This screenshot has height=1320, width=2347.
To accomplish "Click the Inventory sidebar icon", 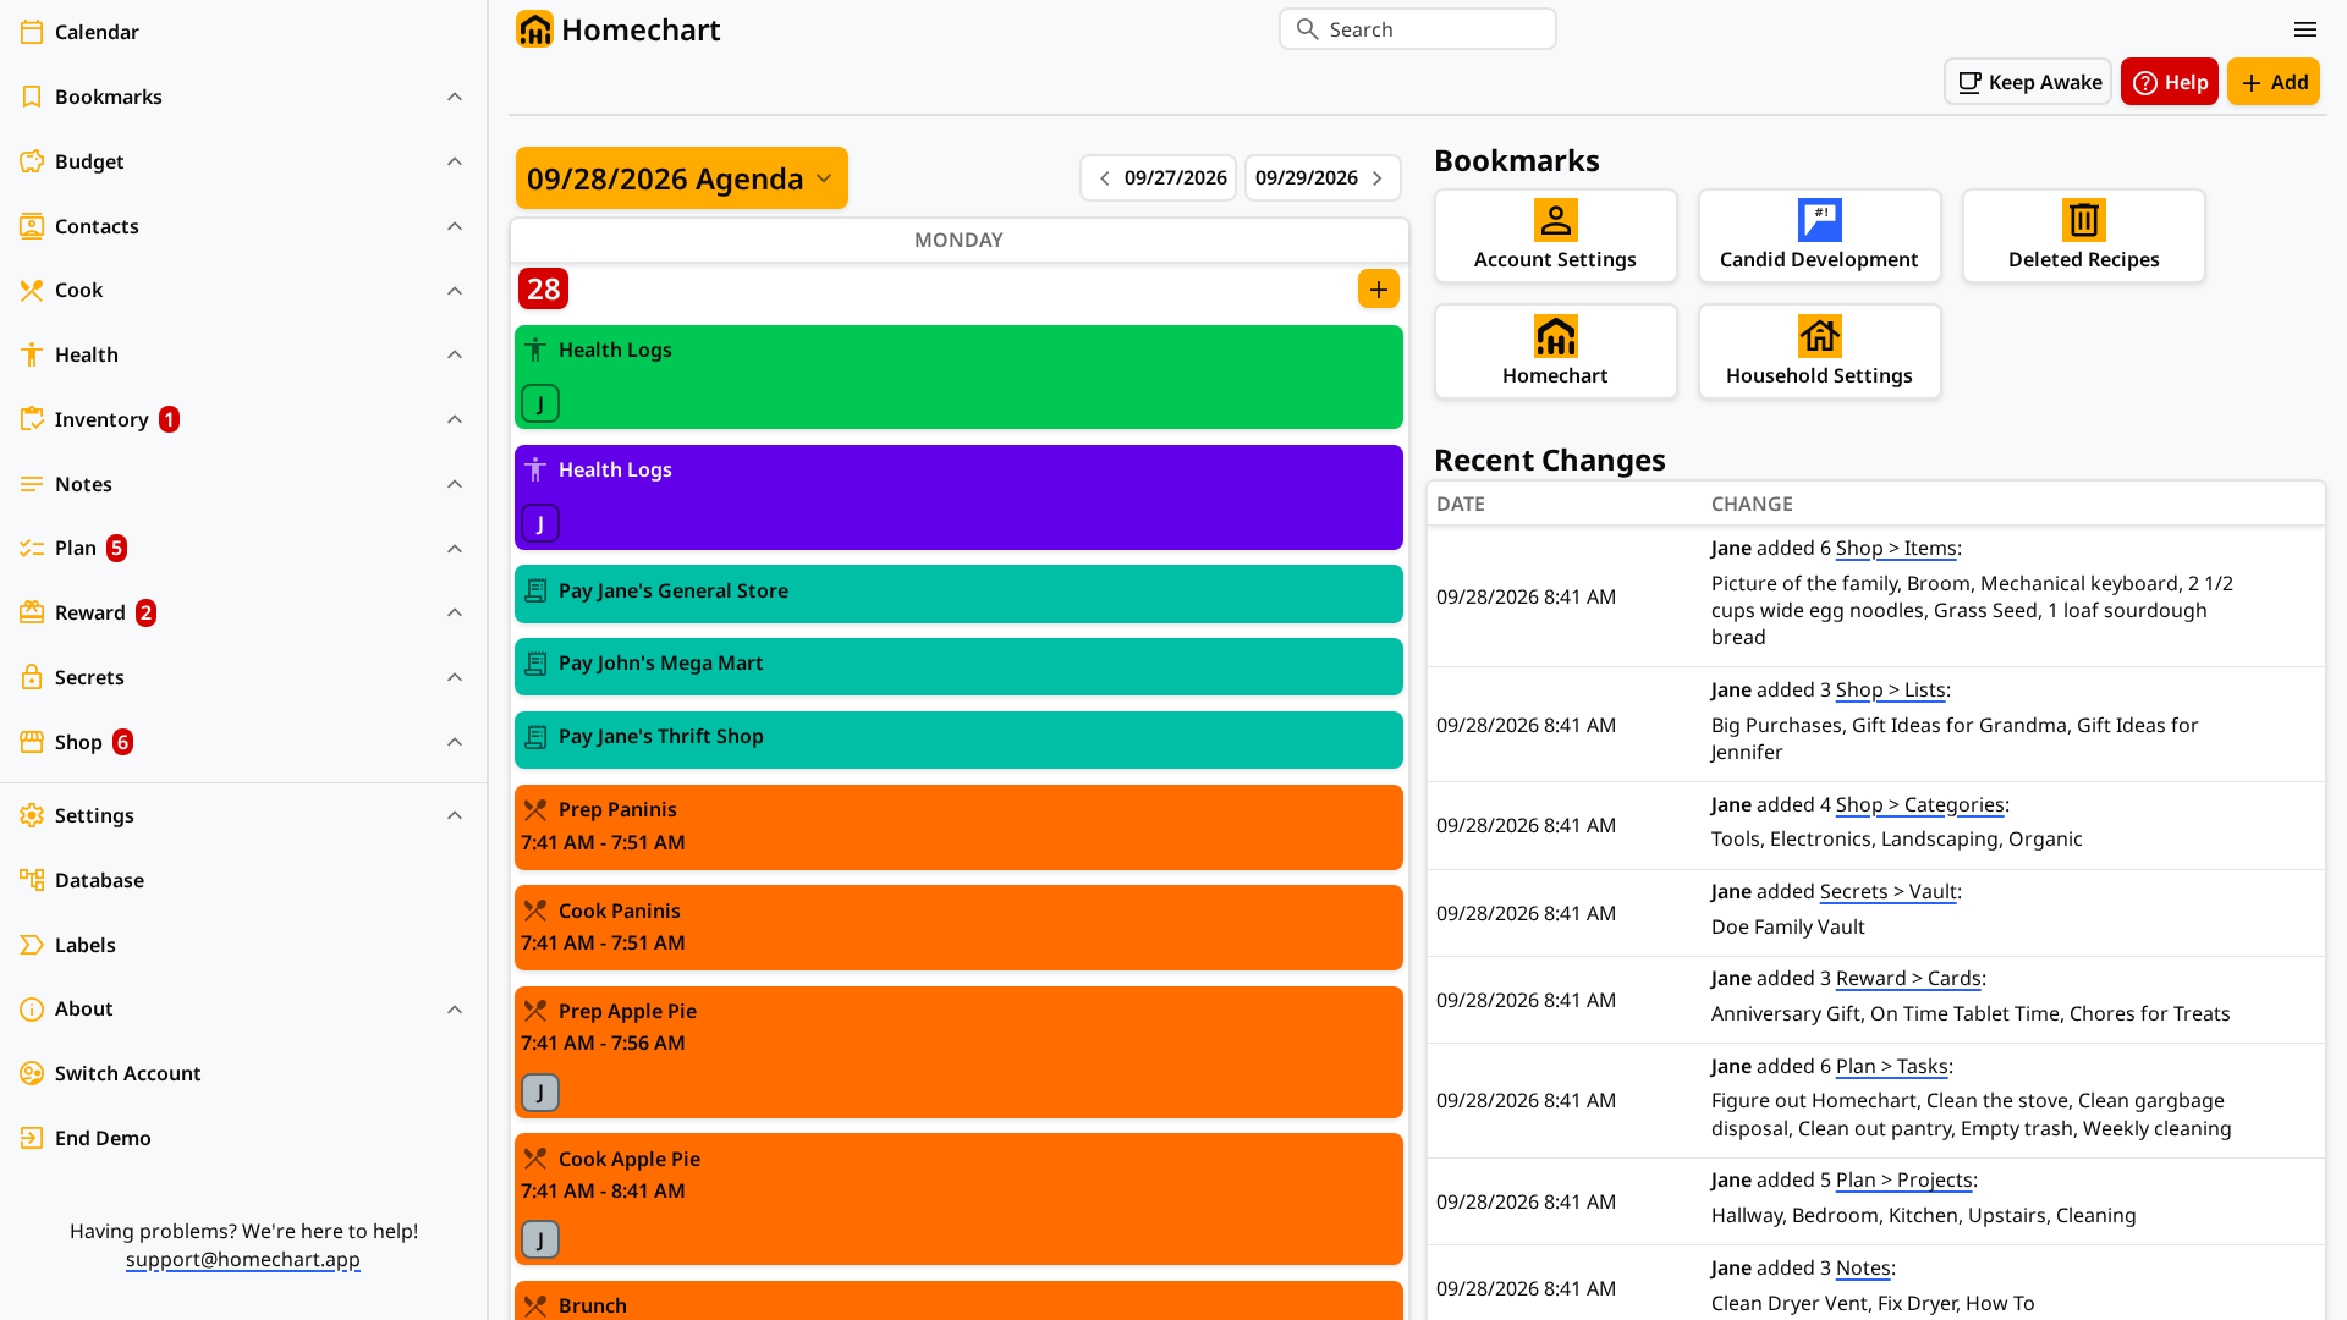I will coord(32,419).
